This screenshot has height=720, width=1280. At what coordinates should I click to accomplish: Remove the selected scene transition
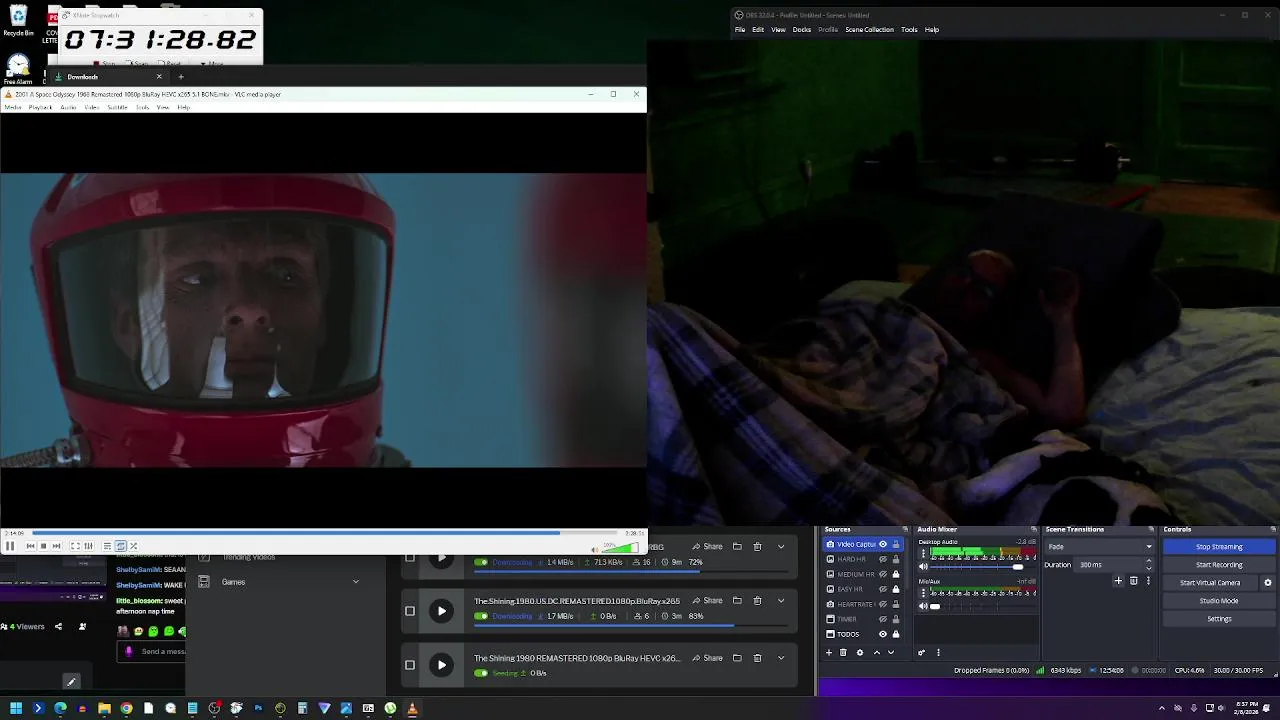pyautogui.click(x=1133, y=581)
